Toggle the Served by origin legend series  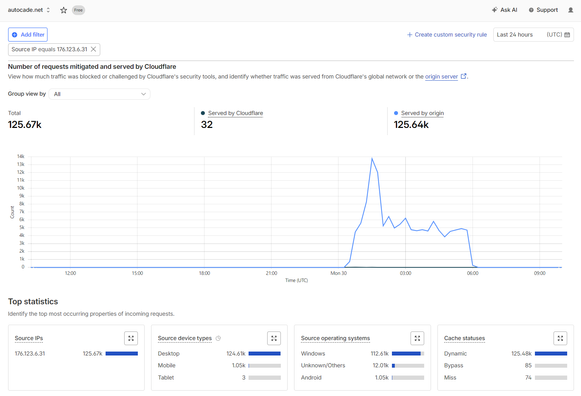(x=422, y=113)
